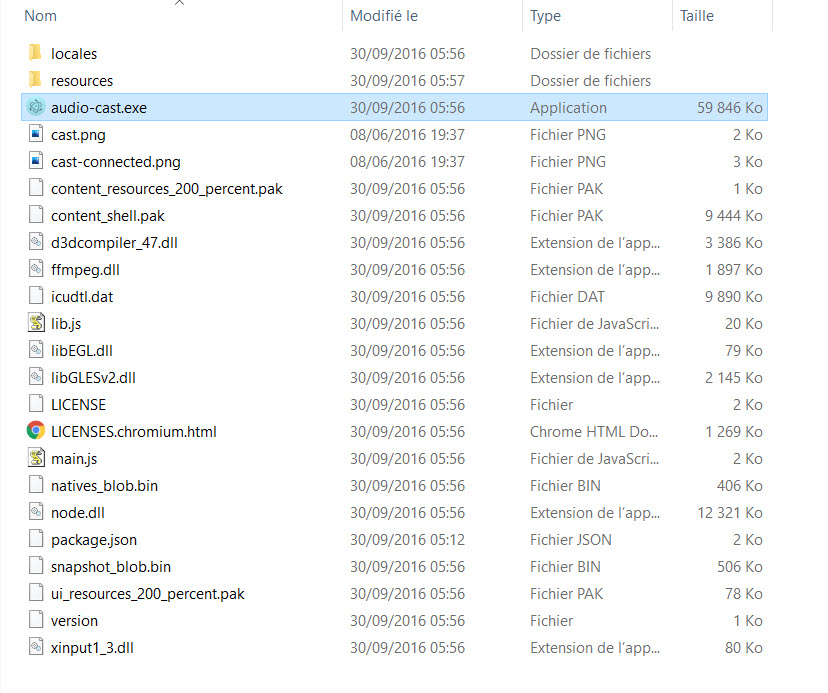The image size is (828, 693).
Task: Select the version file name
Action: click(74, 621)
